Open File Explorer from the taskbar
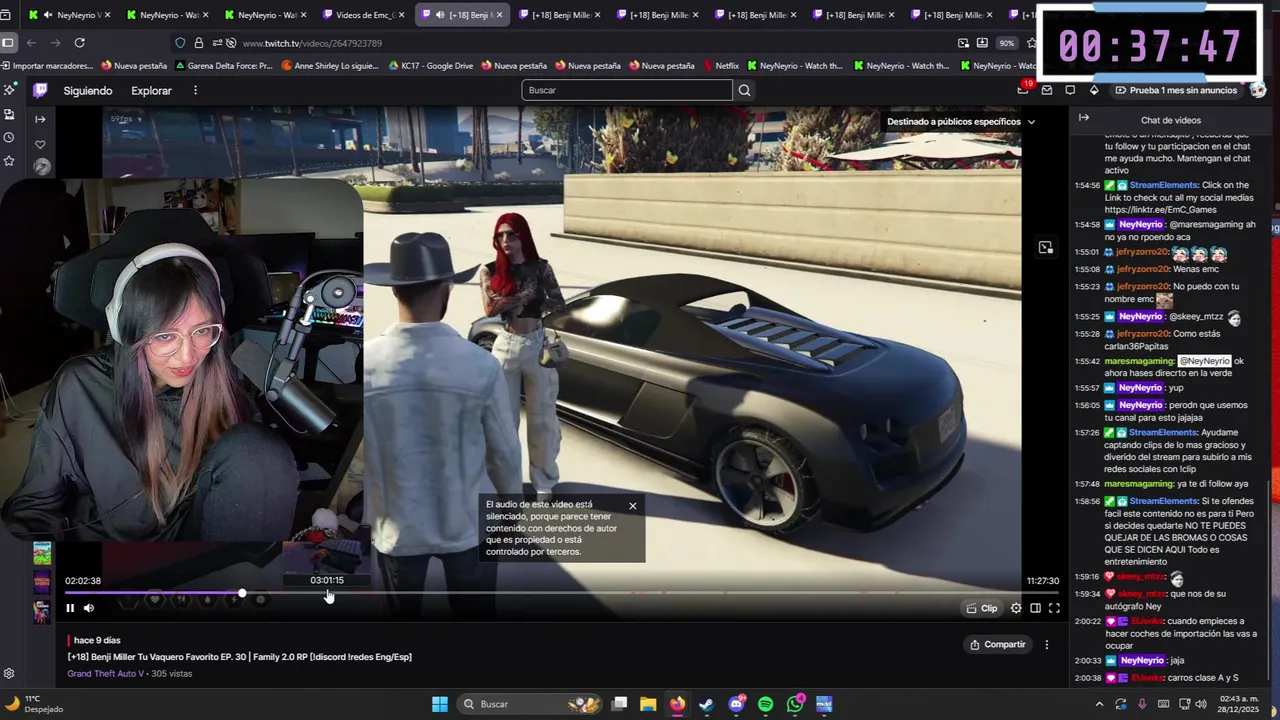 (648, 704)
